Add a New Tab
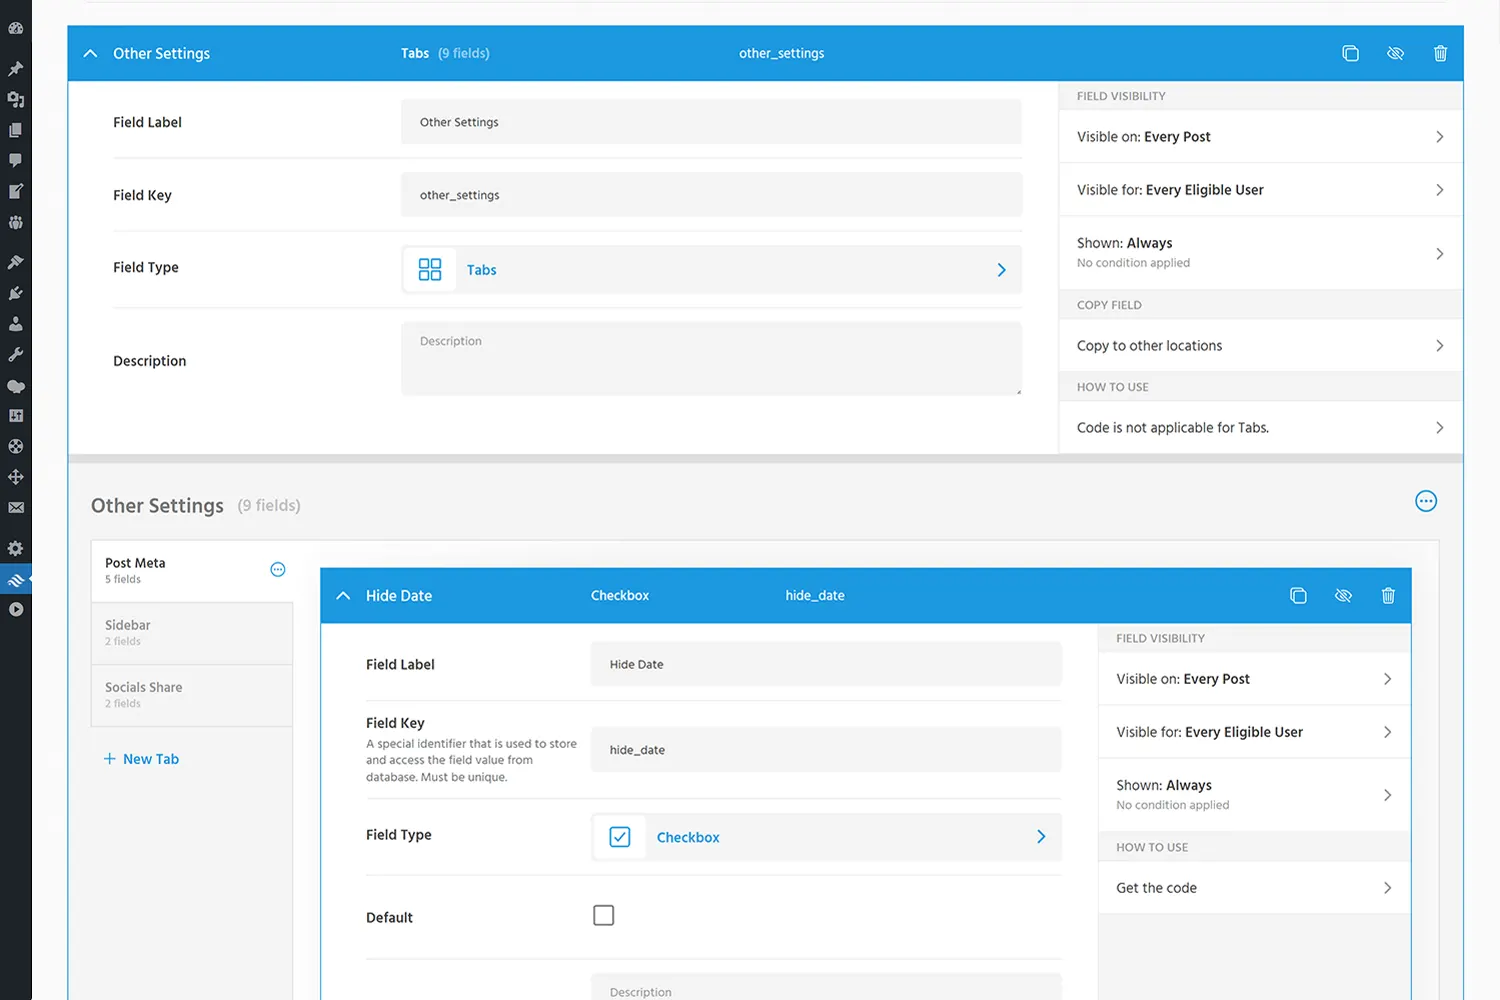 point(141,759)
